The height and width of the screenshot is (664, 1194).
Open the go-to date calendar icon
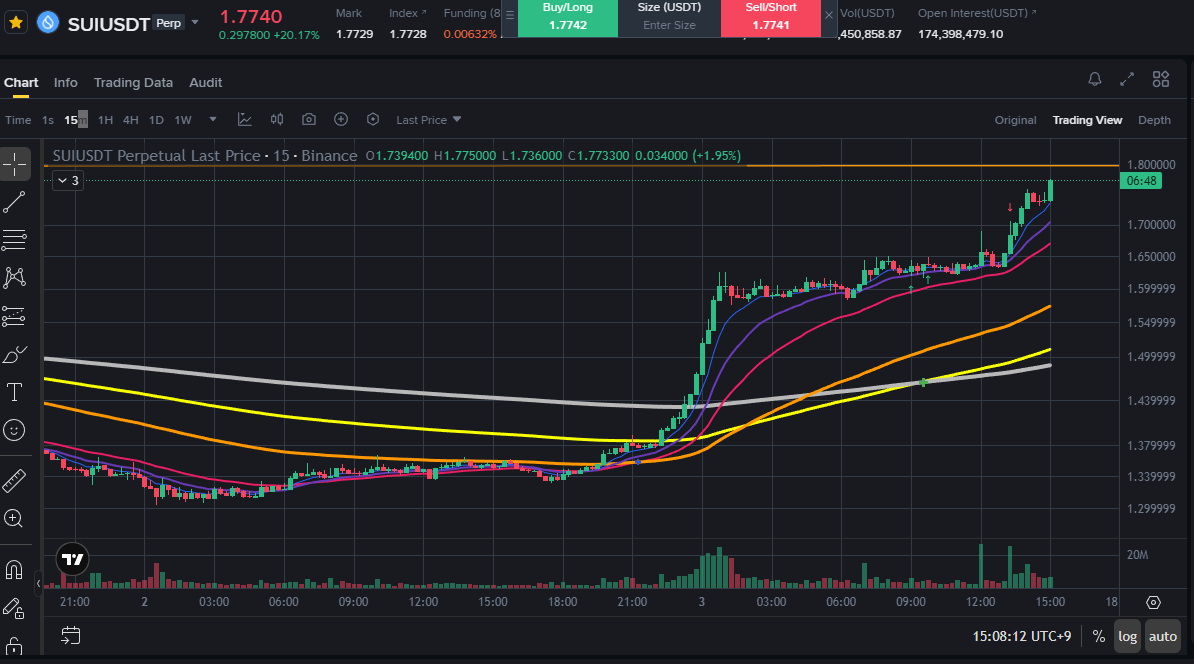[70, 636]
